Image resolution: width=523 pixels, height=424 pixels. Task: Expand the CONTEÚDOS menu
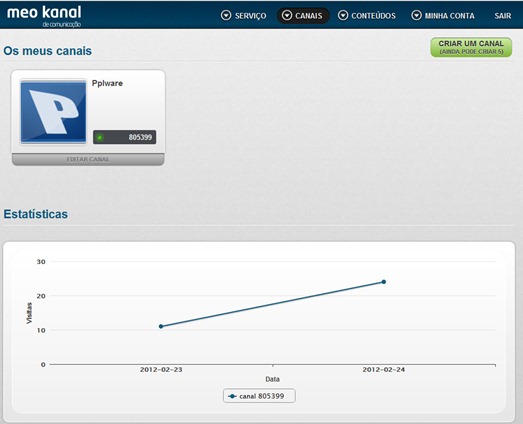pos(367,15)
